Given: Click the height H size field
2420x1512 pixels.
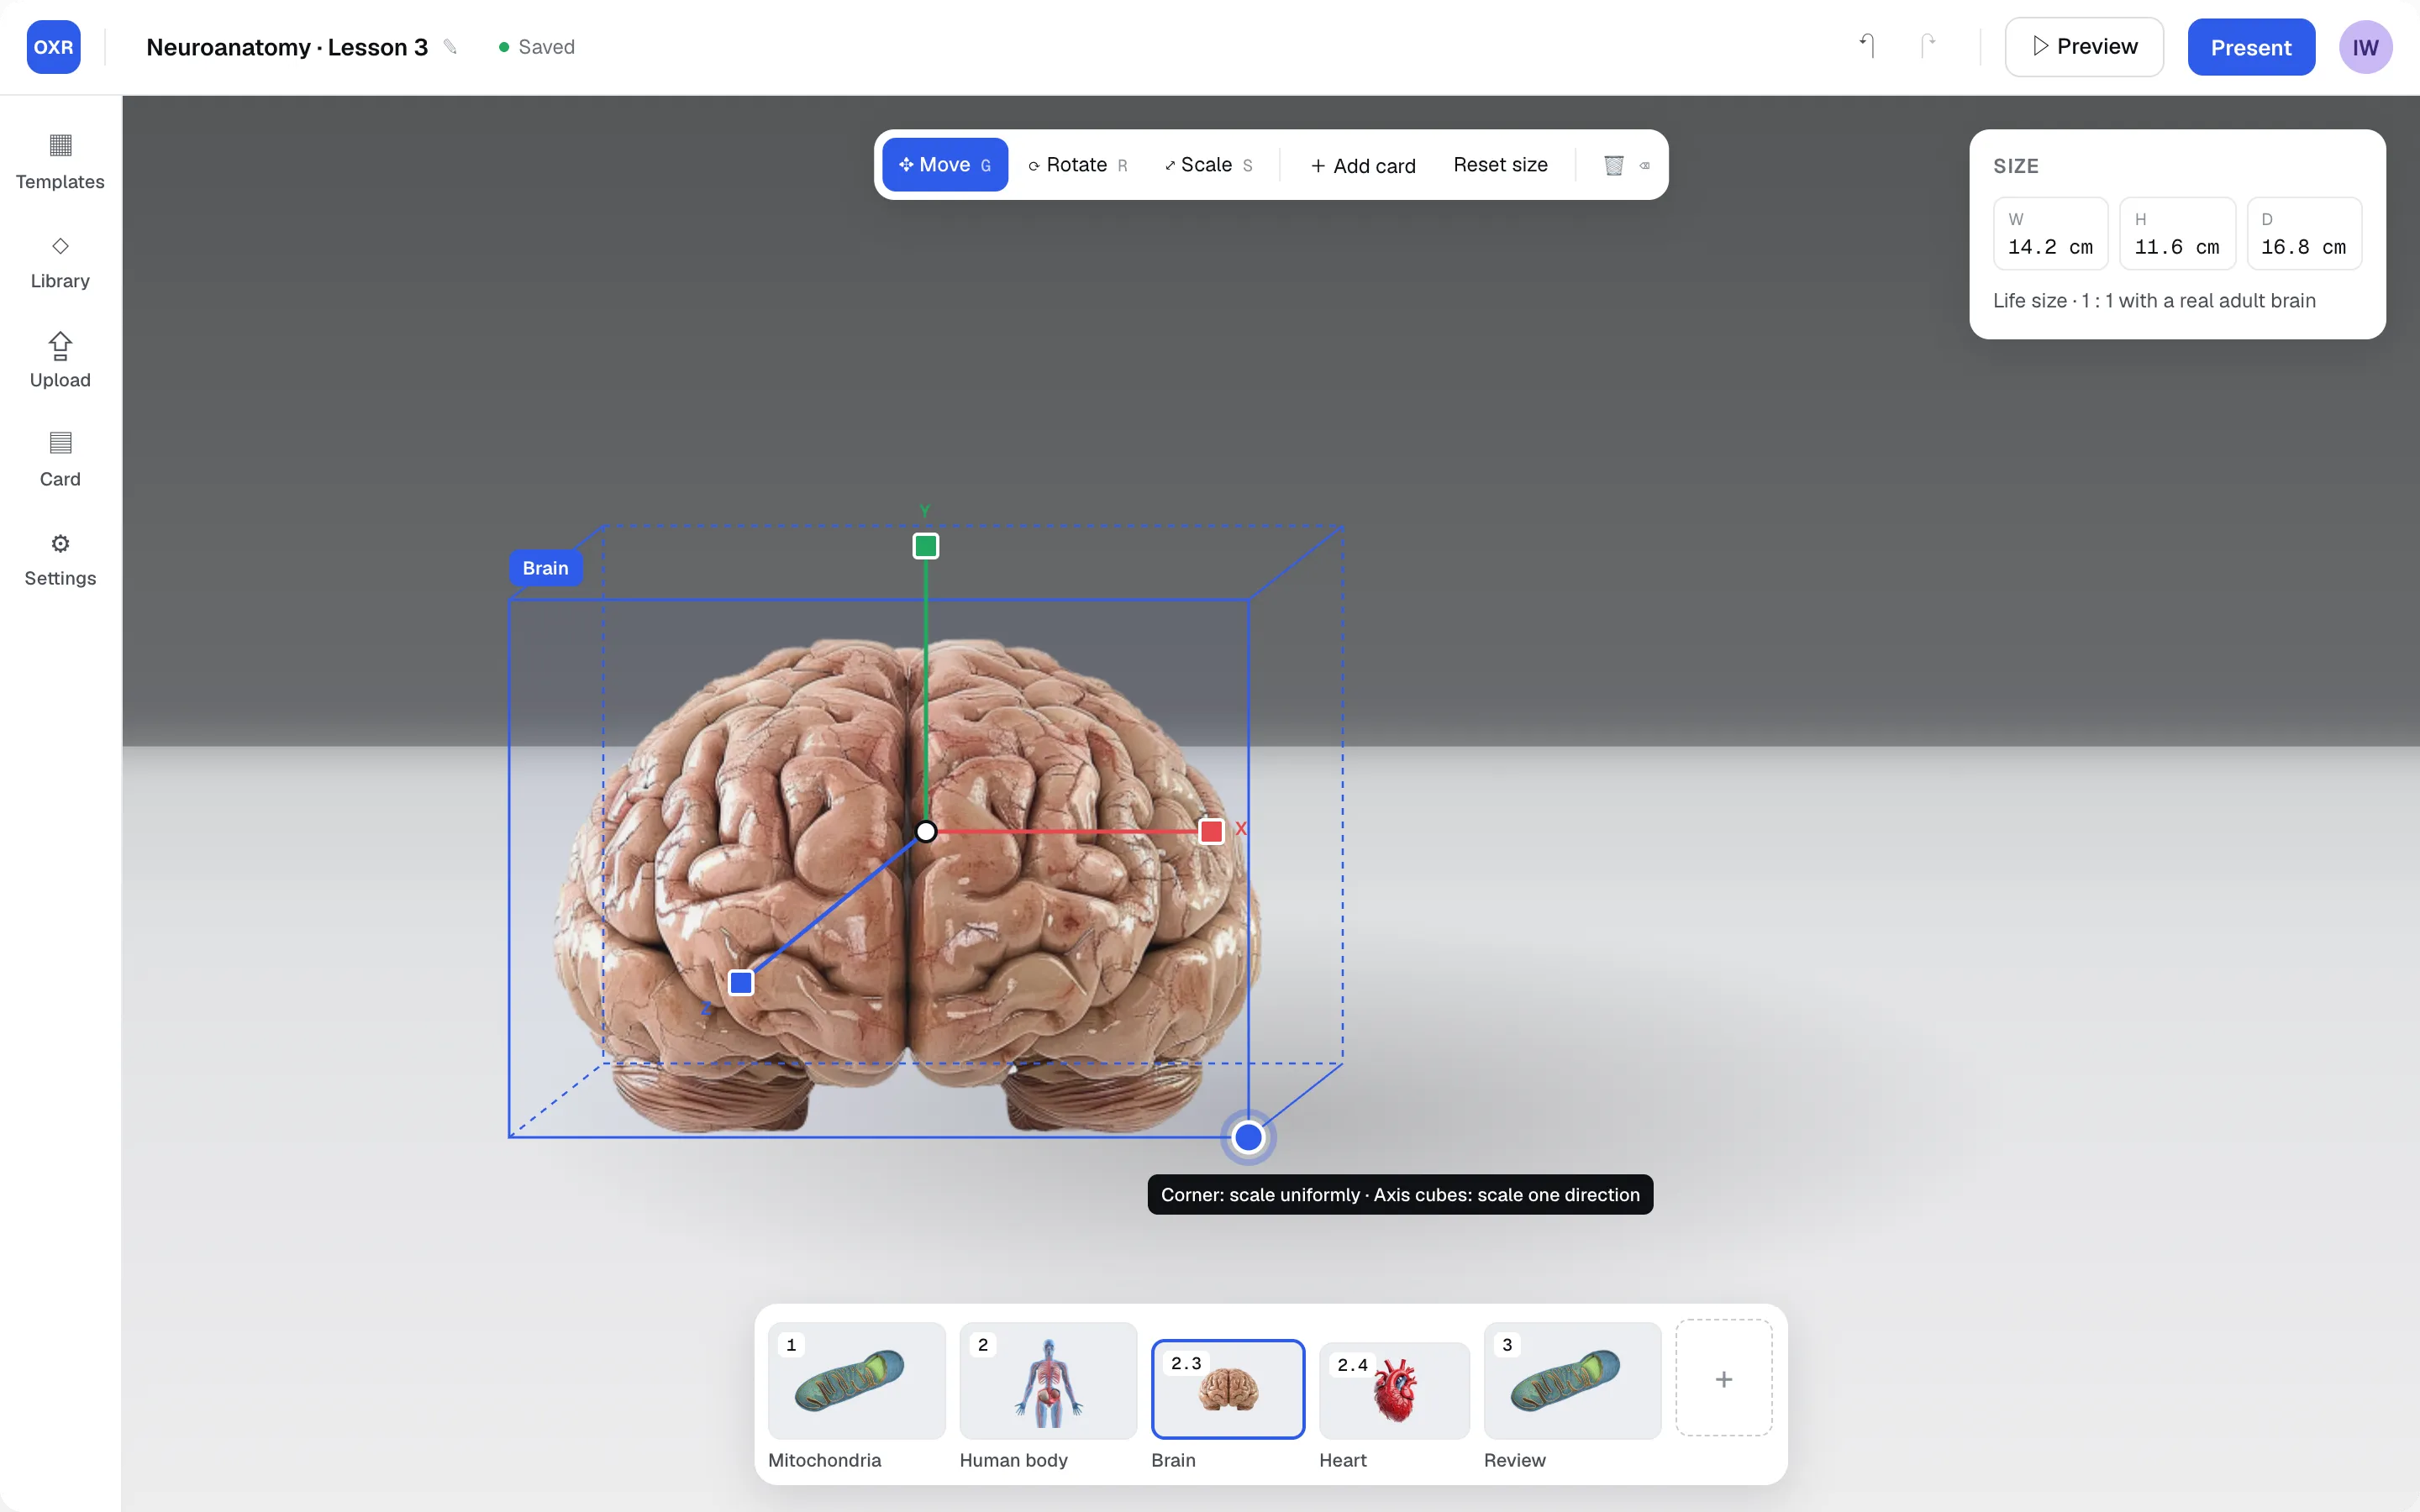Looking at the screenshot, I should pyautogui.click(x=2177, y=233).
